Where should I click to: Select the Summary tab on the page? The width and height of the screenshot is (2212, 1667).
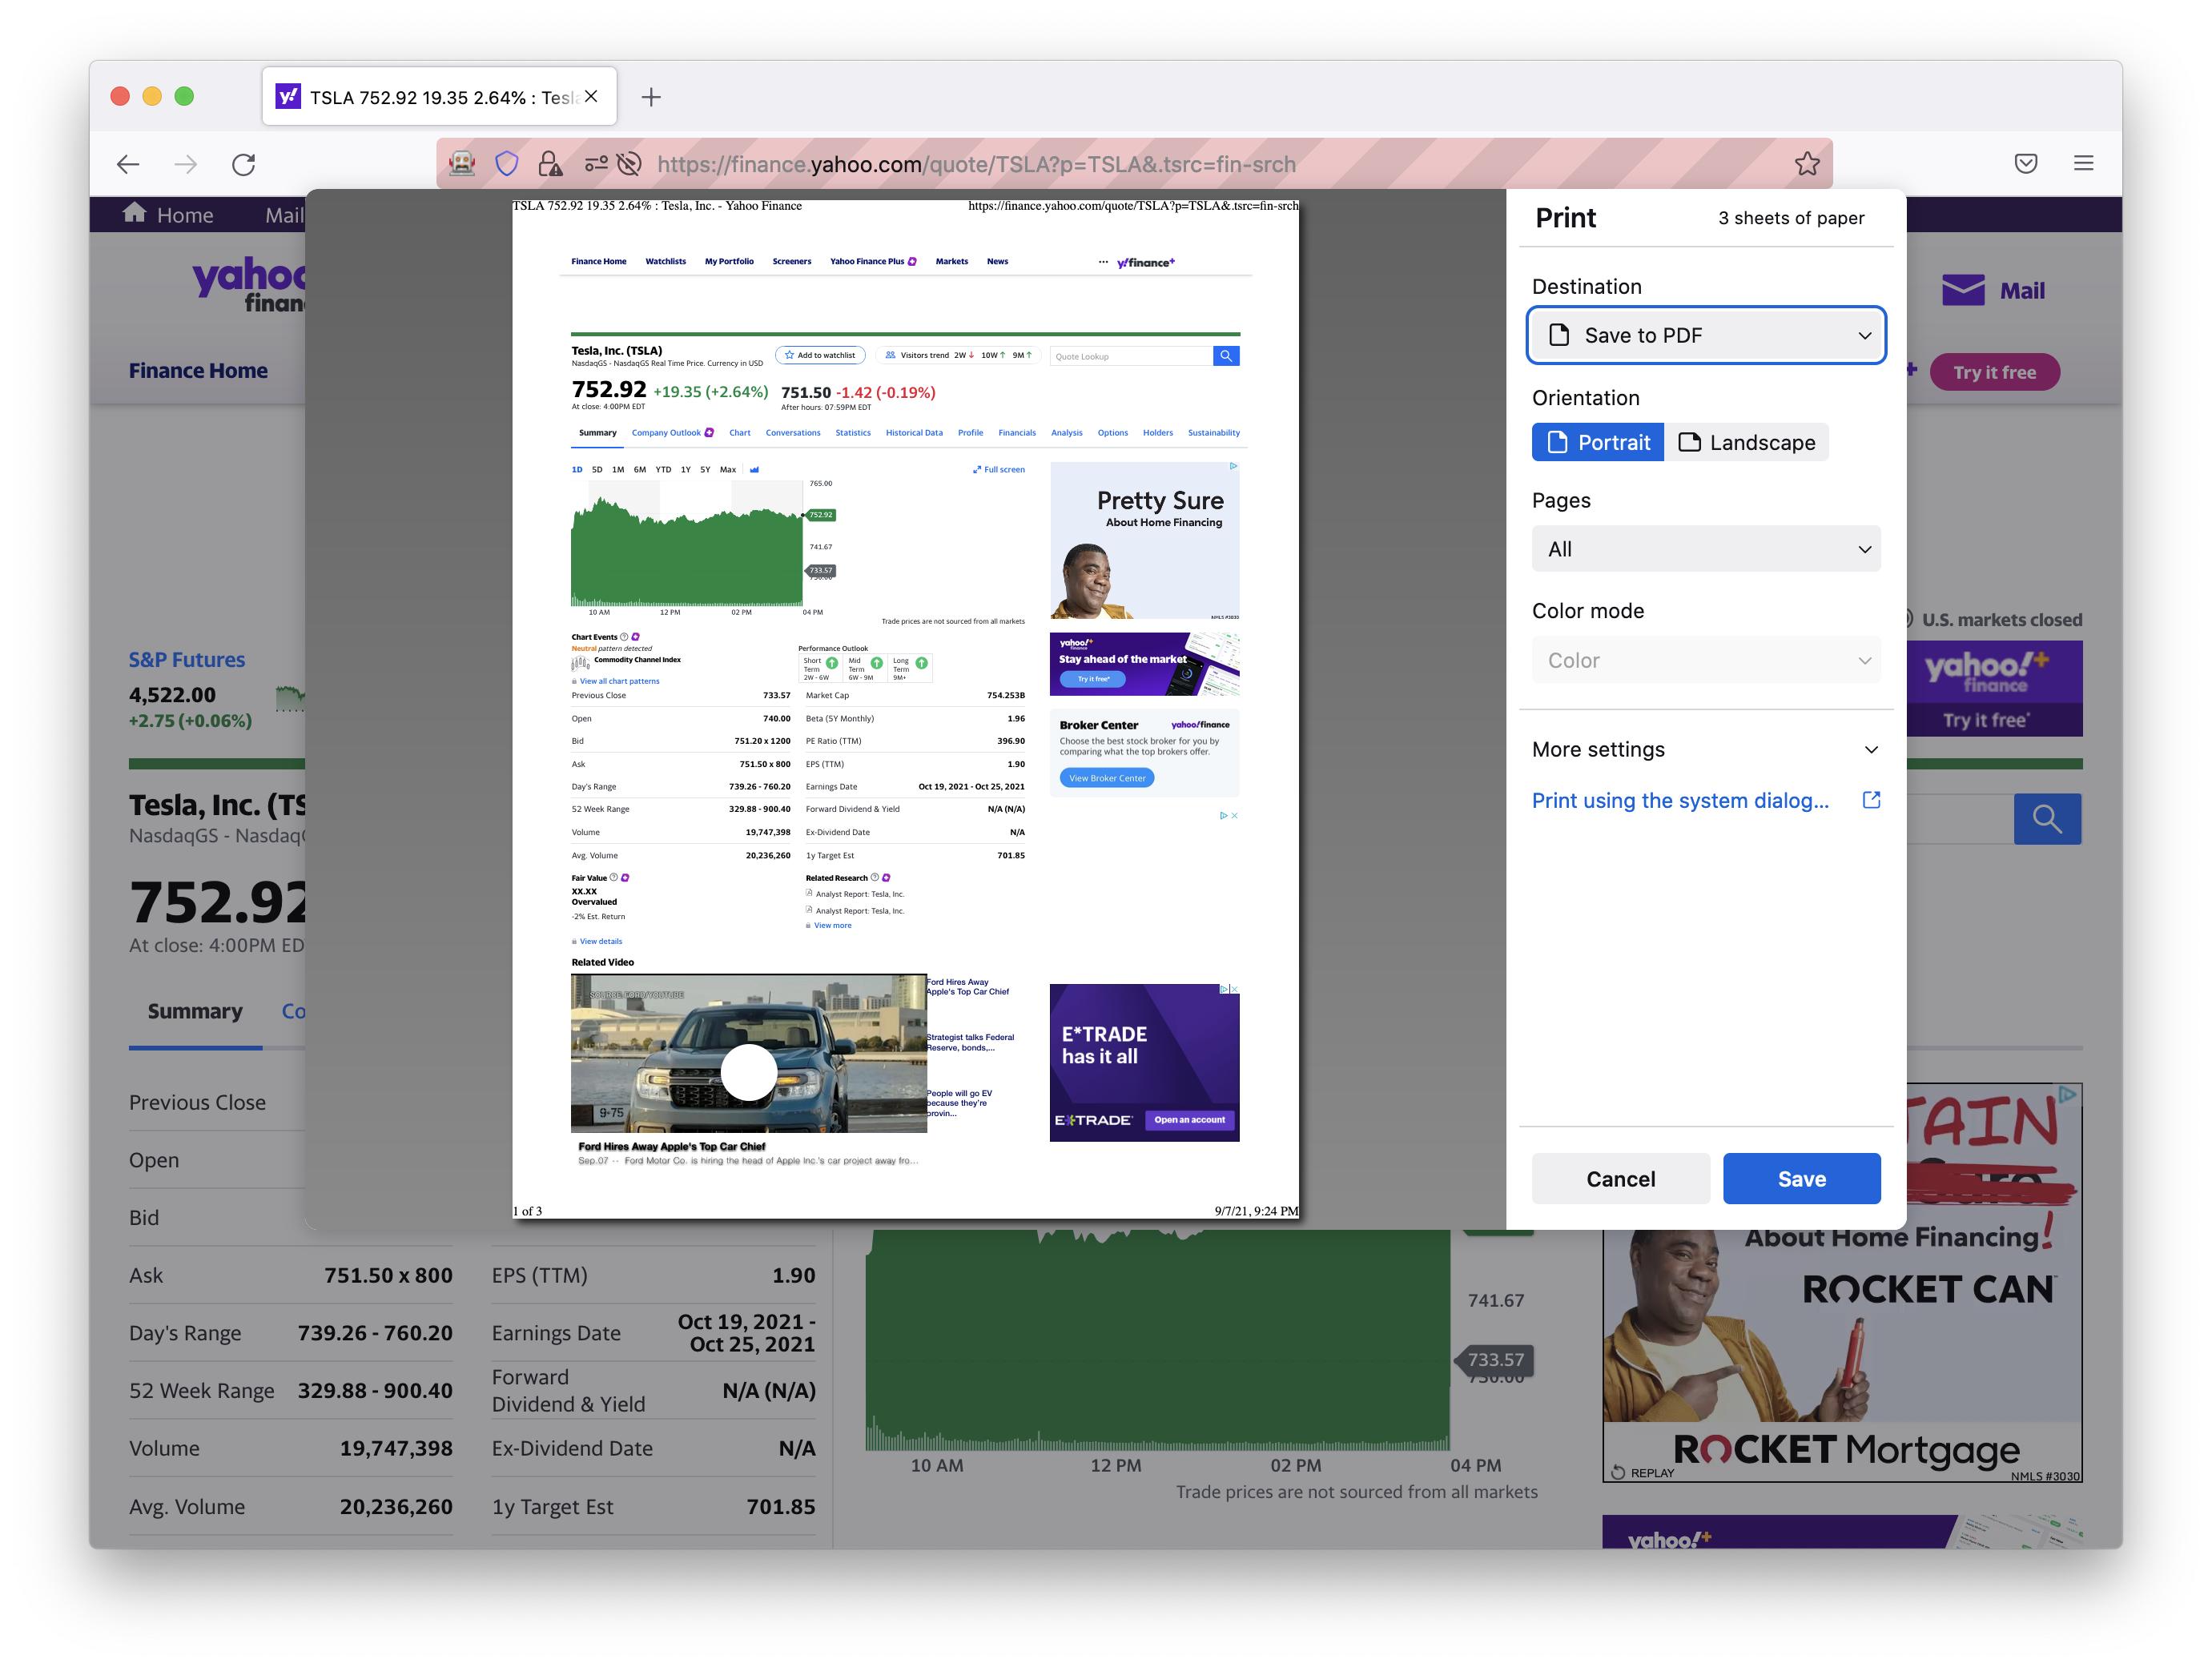(x=195, y=1011)
